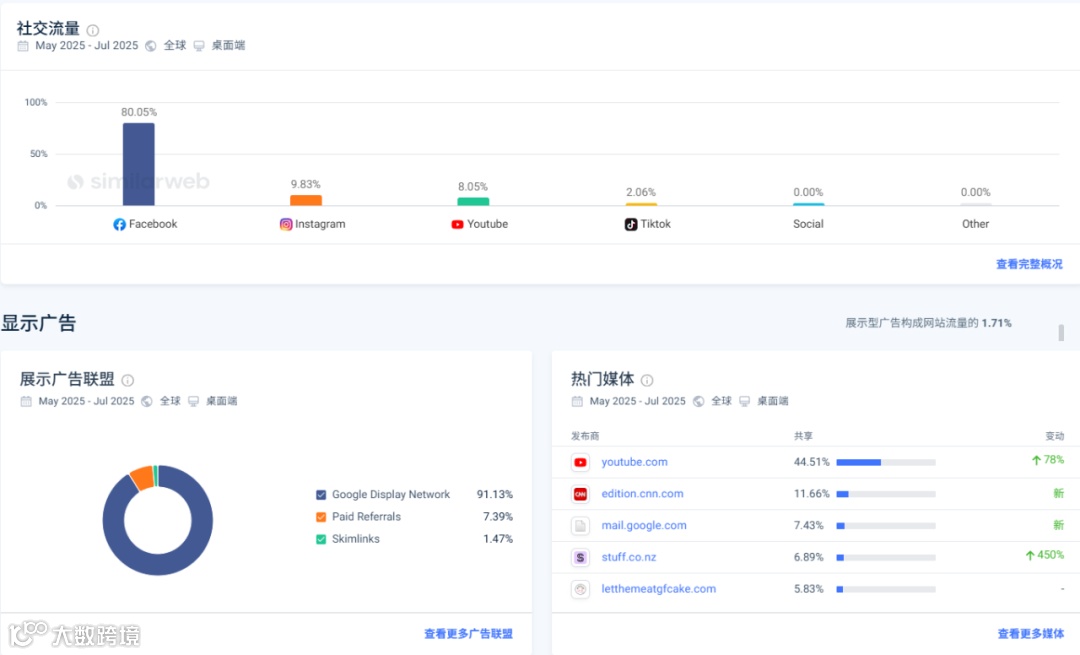Click the info icon next to 社交流量
The image size is (1080, 655).
coord(93,30)
